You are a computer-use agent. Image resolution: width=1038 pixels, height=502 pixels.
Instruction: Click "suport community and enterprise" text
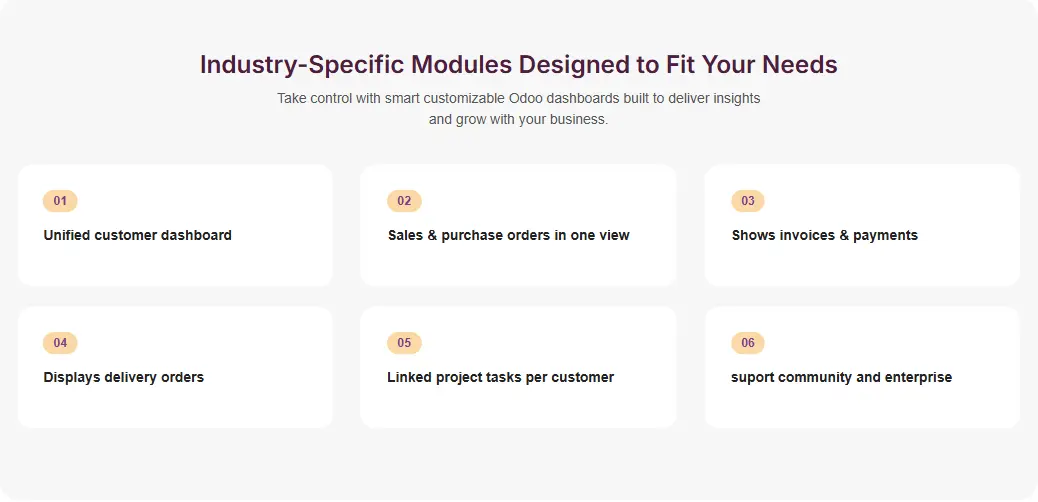(841, 378)
